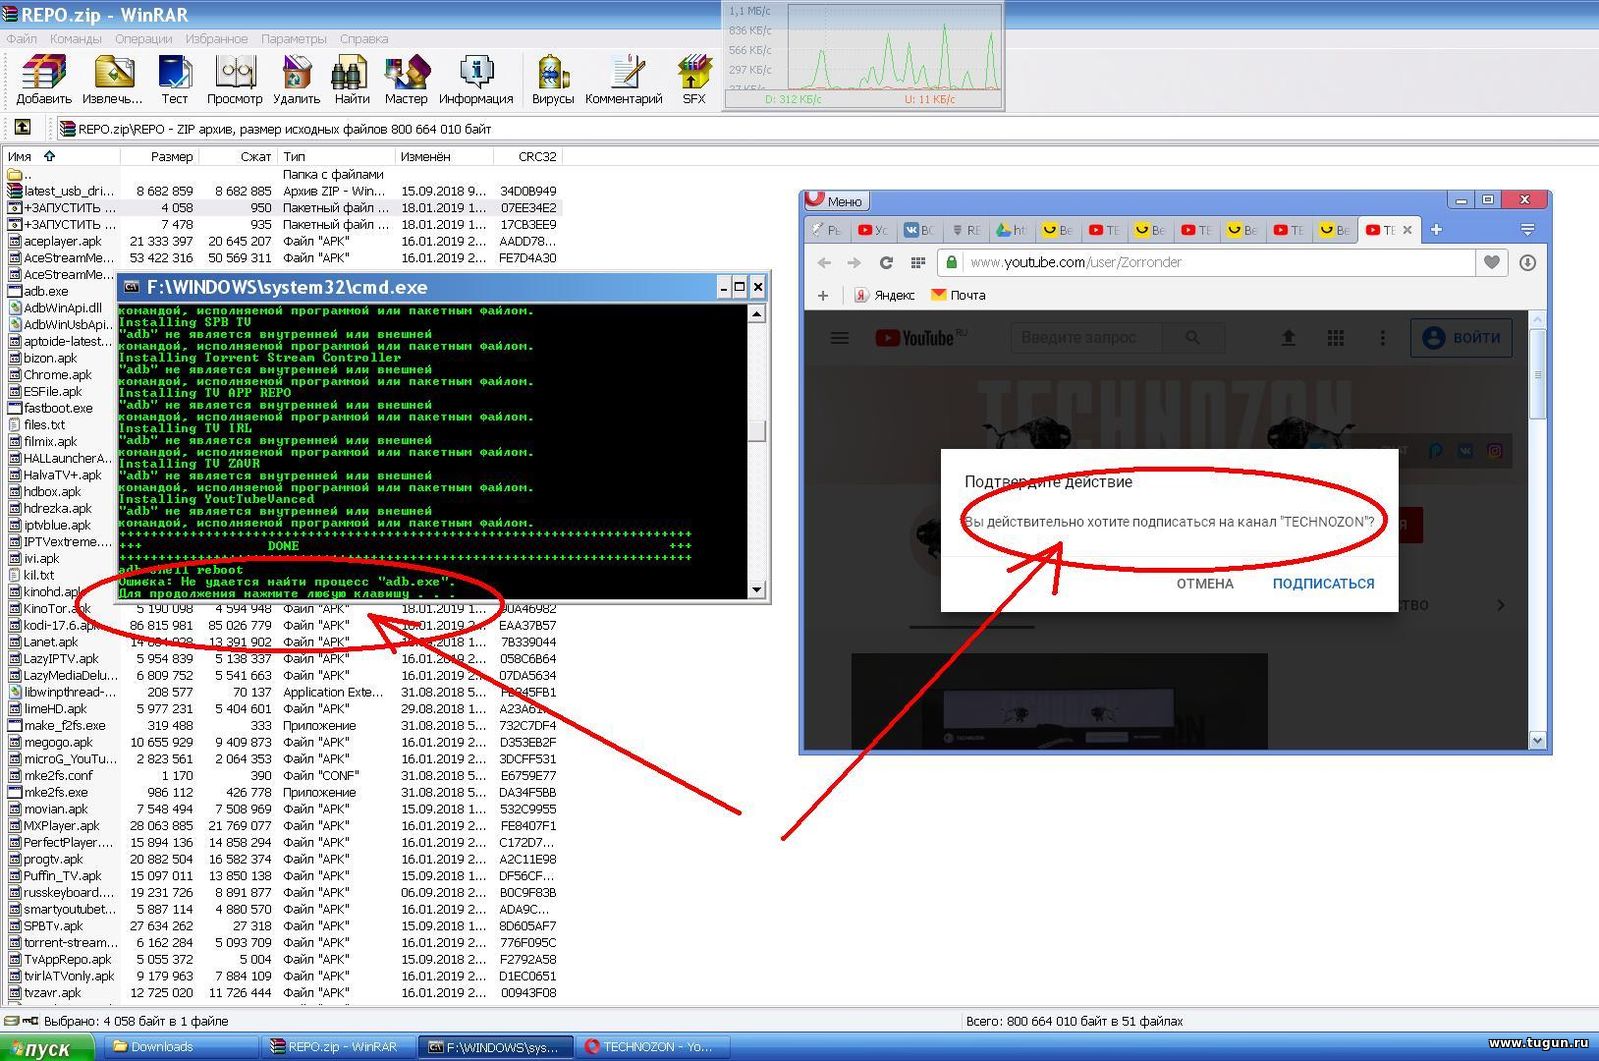The image size is (1599, 1061).
Task: Open the Справка menu
Action: tap(364, 39)
